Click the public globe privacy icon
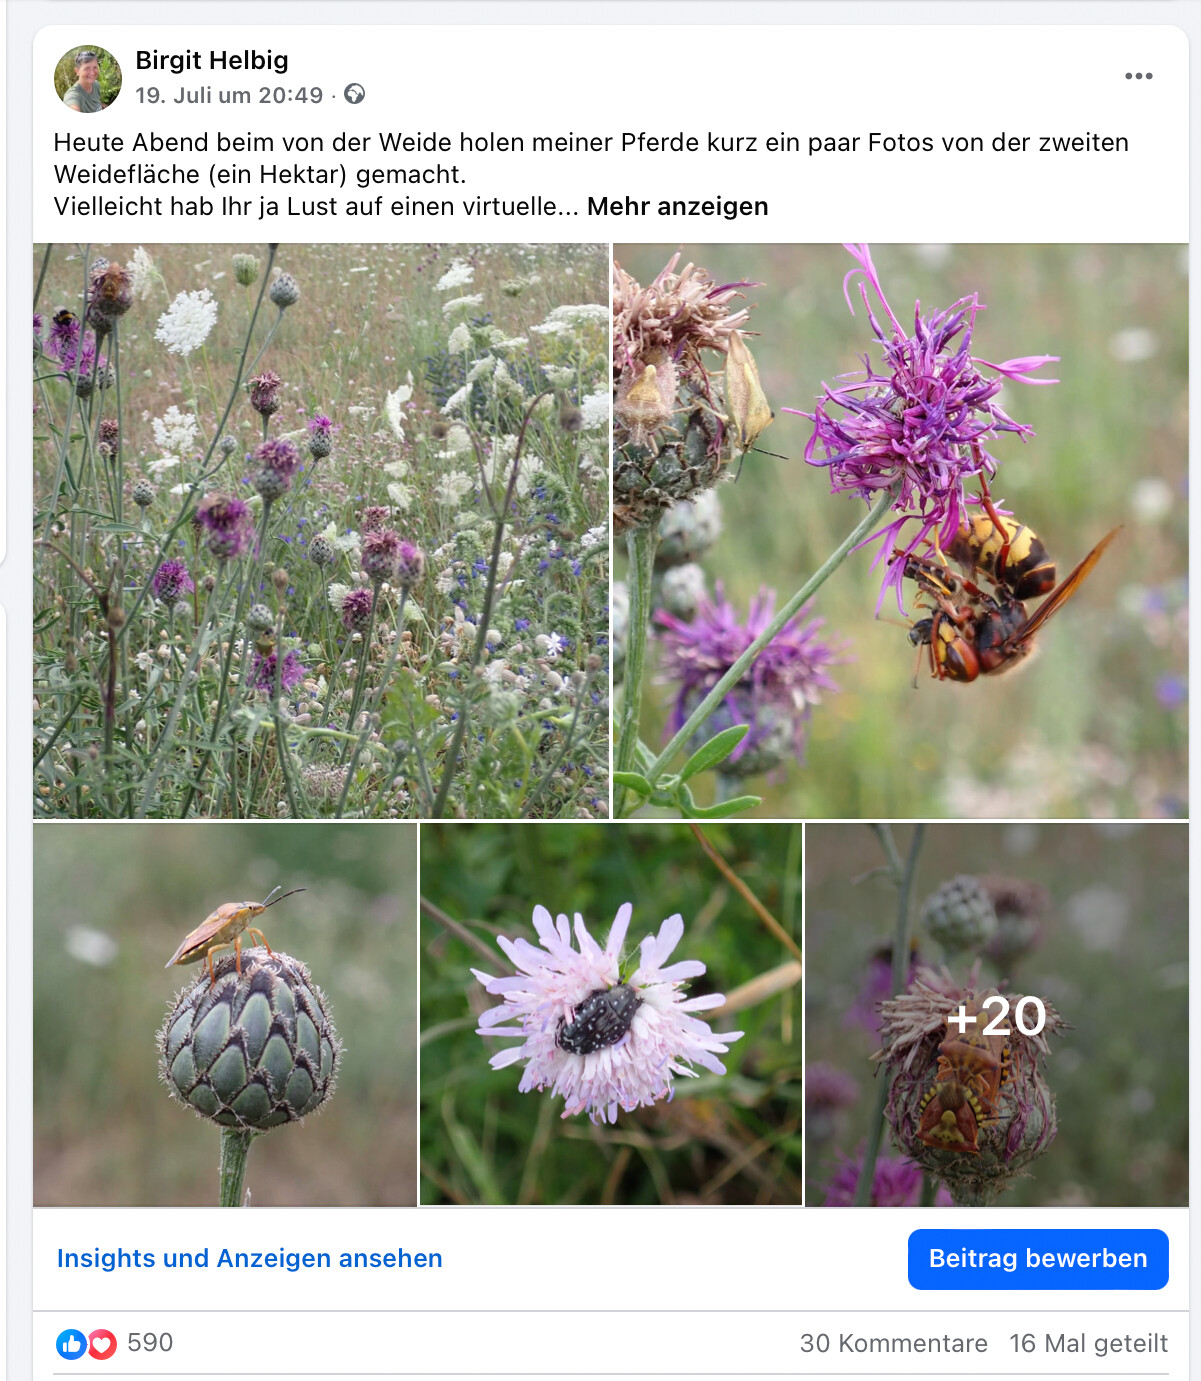The height and width of the screenshot is (1381, 1201). [354, 94]
